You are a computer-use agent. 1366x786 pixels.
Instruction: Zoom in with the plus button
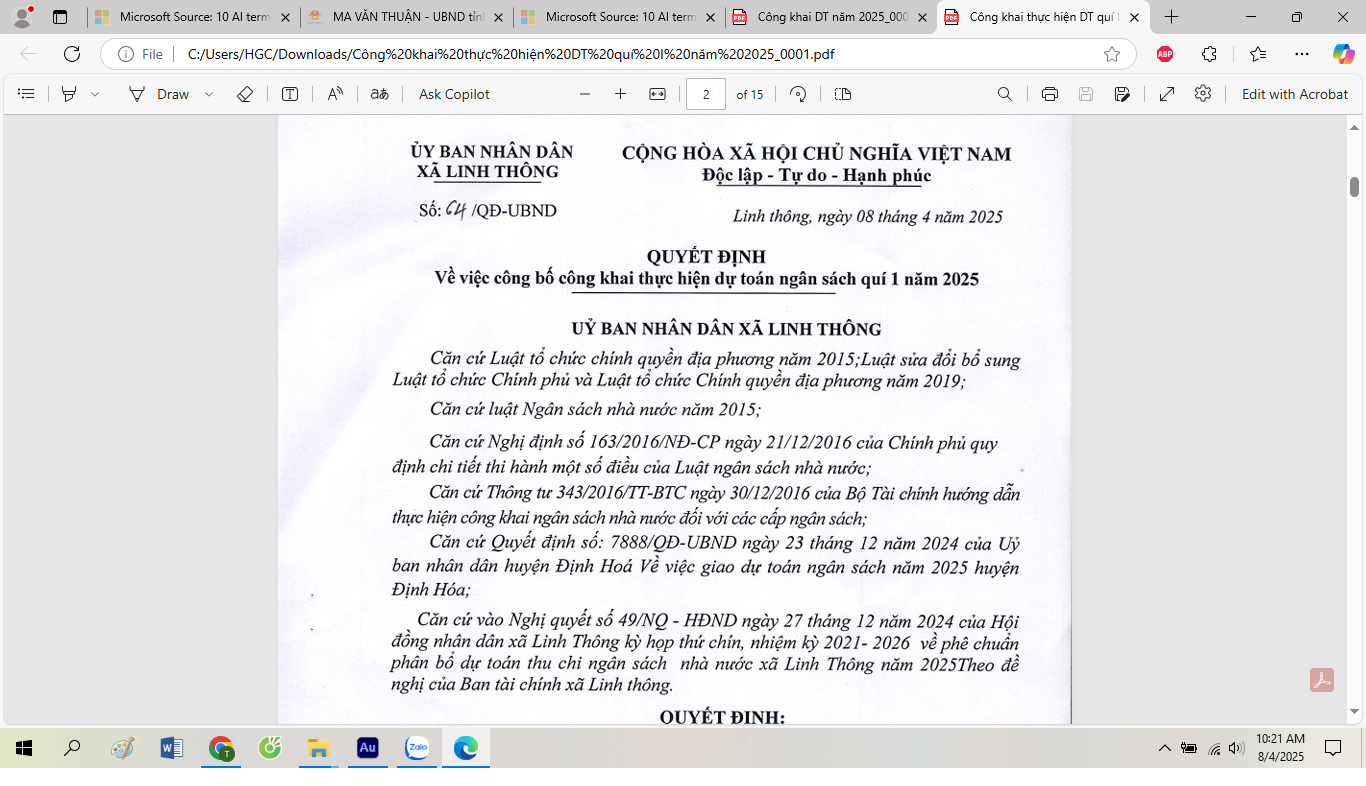tap(620, 94)
